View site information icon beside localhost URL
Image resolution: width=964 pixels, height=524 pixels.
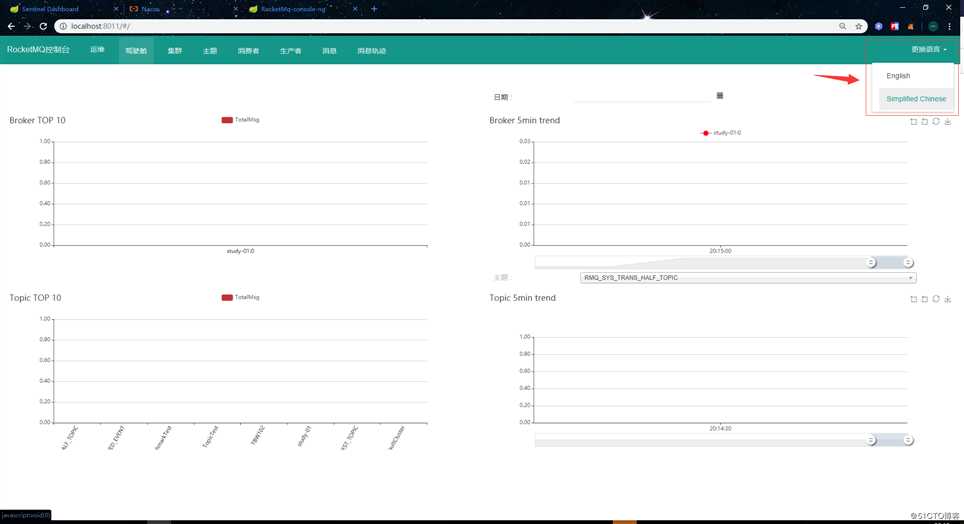pyautogui.click(x=63, y=26)
